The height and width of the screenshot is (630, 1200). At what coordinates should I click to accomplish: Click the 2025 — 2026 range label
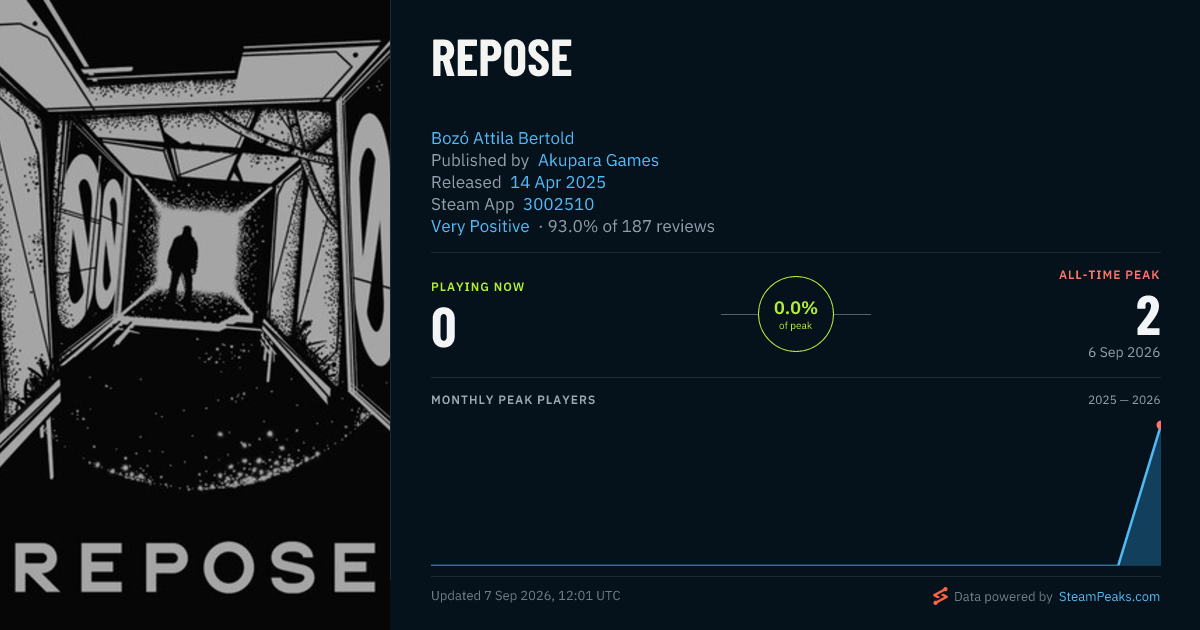[1124, 400]
